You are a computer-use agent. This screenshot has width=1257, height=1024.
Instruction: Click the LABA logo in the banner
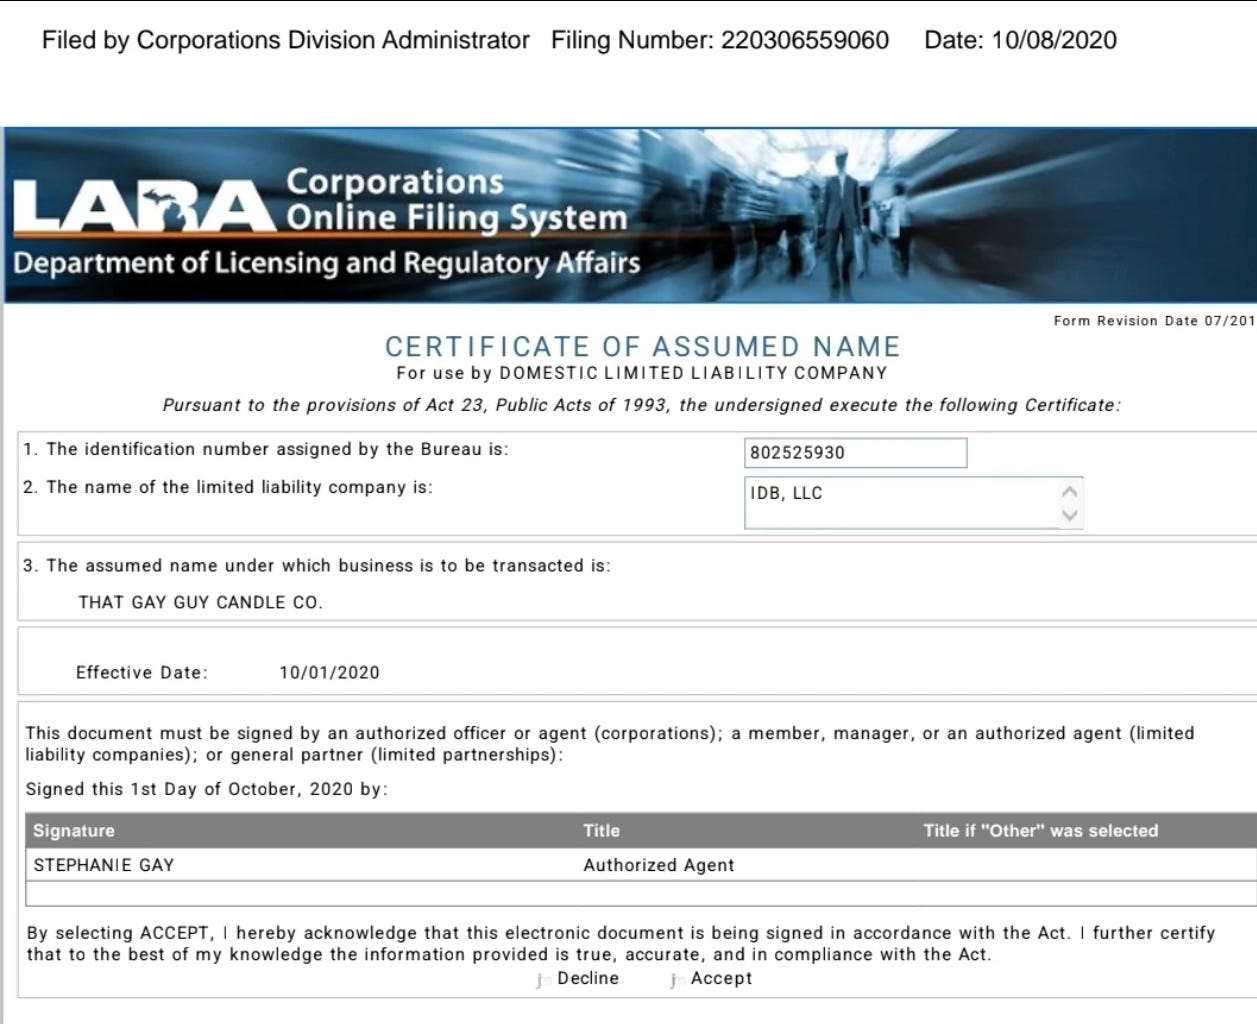[x=143, y=204]
